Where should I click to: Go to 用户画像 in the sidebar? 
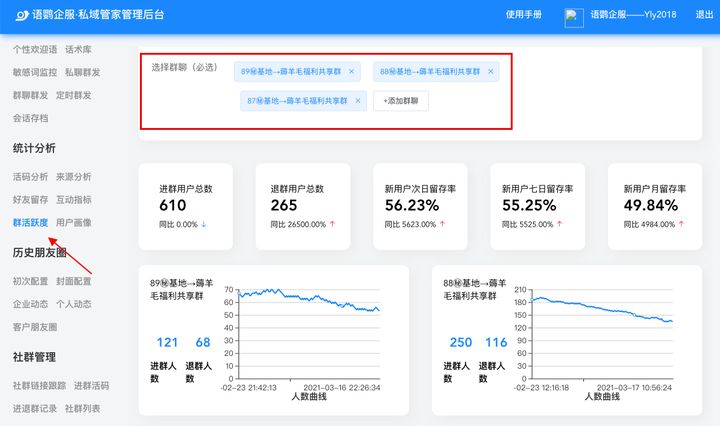[74, 222]
